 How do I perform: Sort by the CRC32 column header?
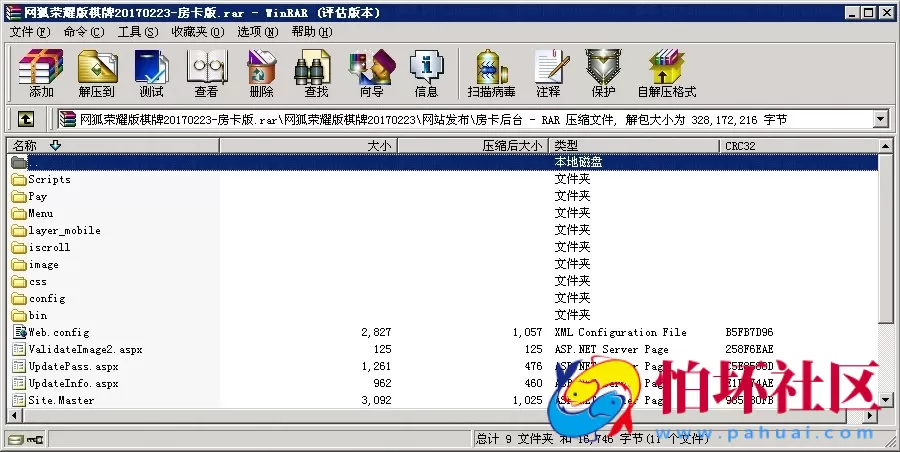pyautogui.click(x=798, y=146)
